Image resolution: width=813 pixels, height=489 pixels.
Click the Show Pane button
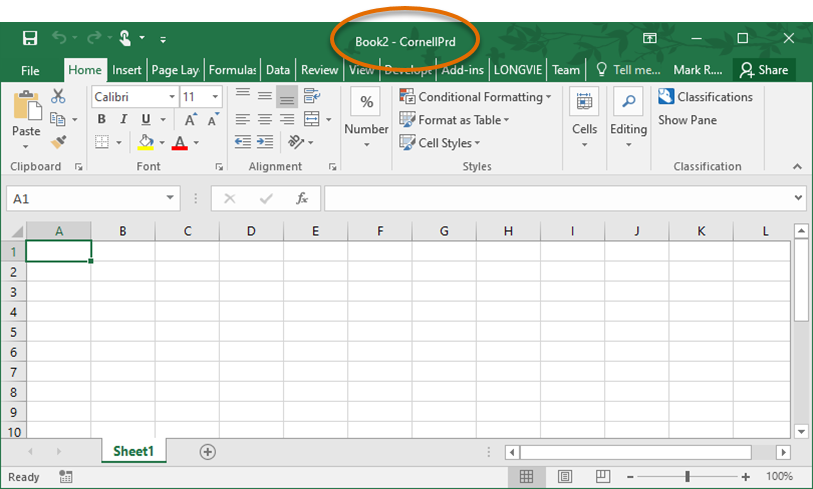pos(687,120)
